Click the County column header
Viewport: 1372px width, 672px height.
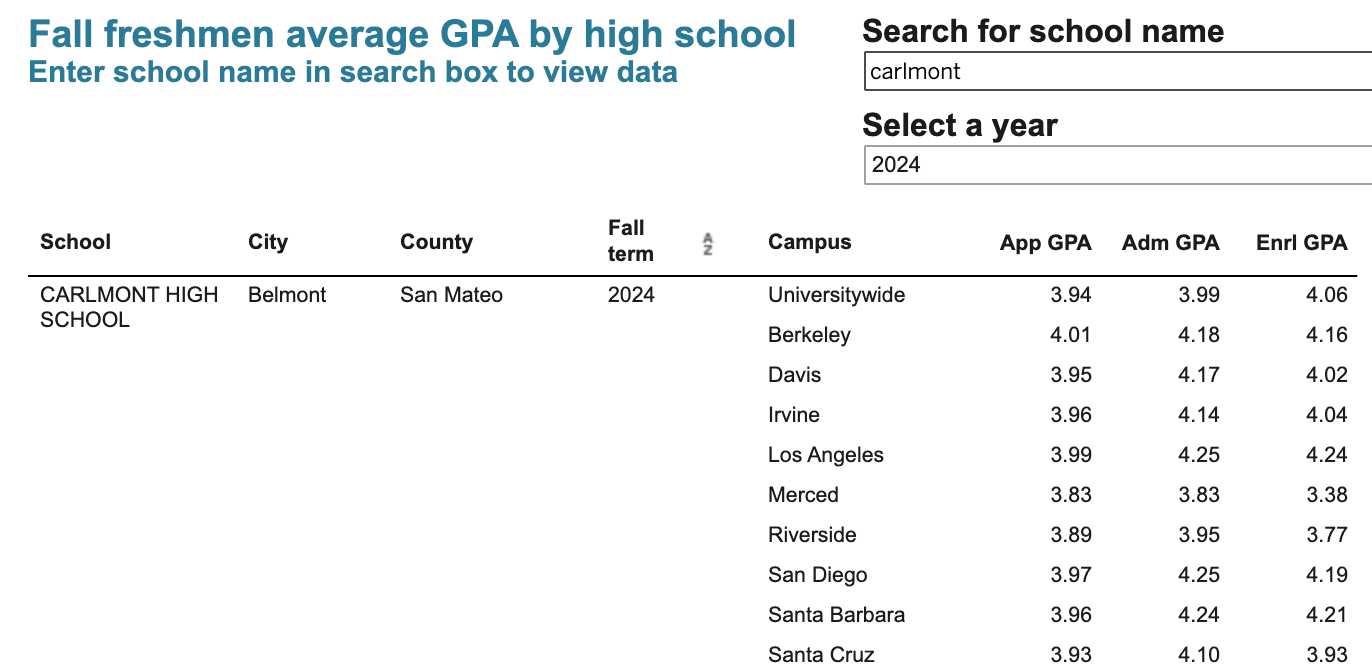(x=436, y=242)
